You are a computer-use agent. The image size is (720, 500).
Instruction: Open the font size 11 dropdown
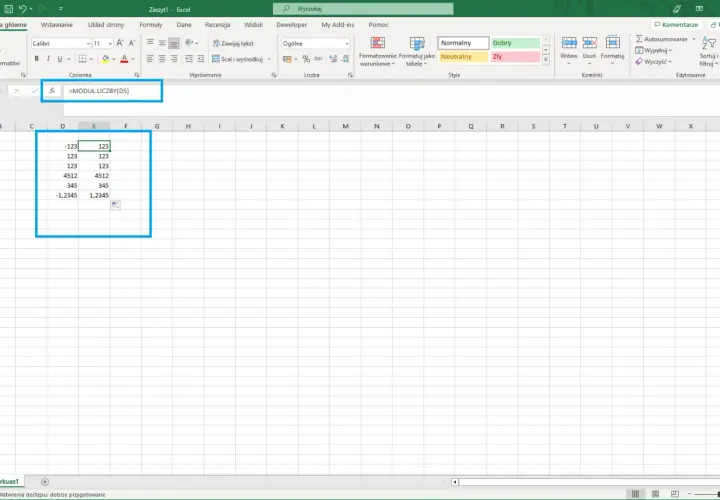click(110, 44)
